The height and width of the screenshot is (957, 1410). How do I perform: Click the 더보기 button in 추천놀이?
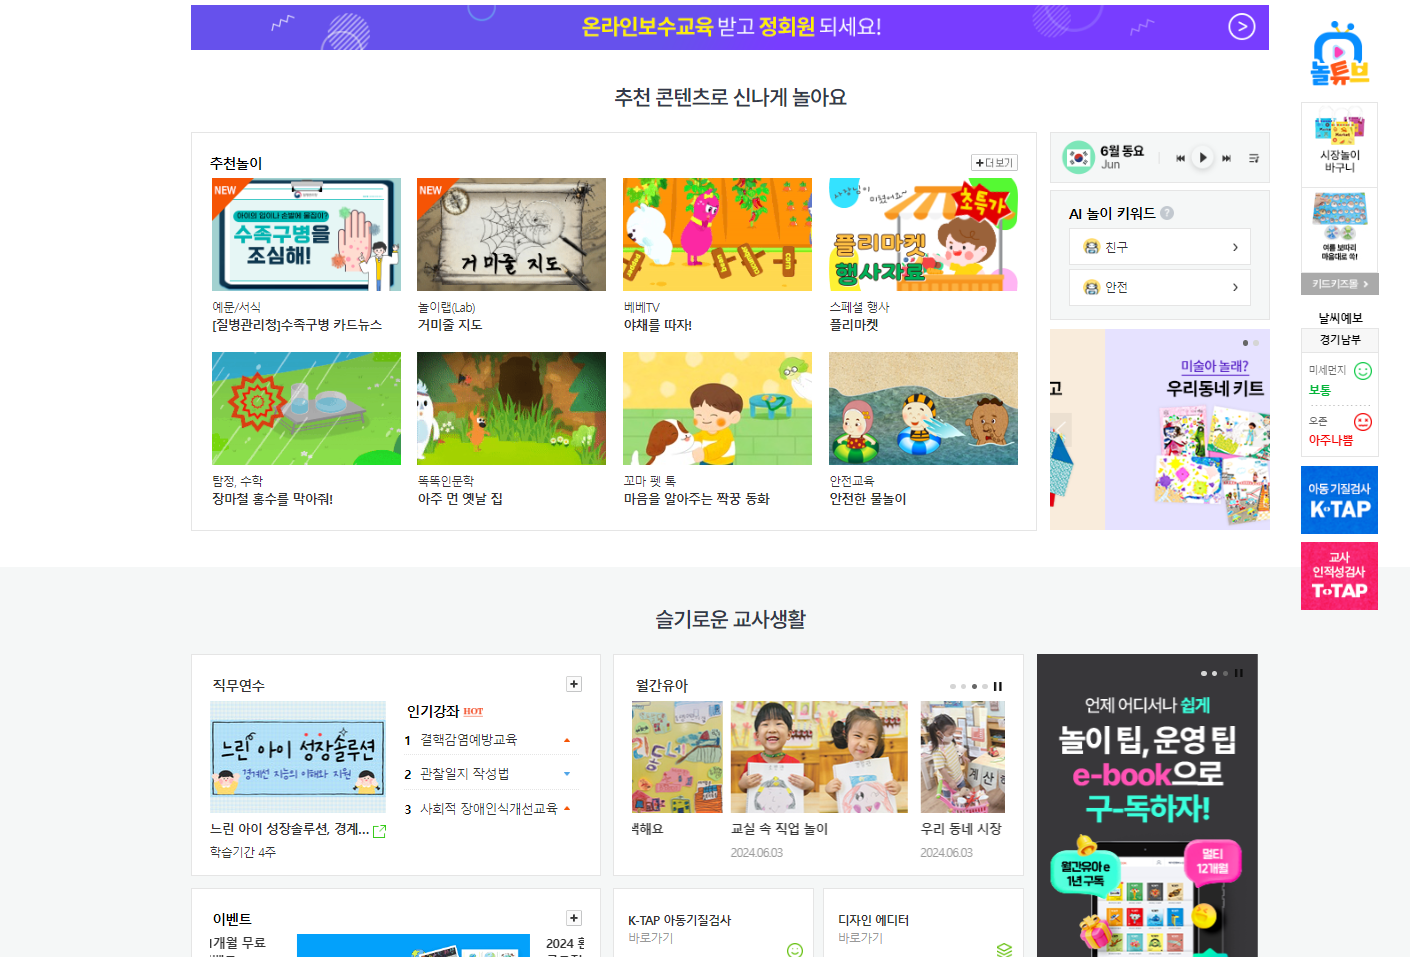[x=994, y=163]
